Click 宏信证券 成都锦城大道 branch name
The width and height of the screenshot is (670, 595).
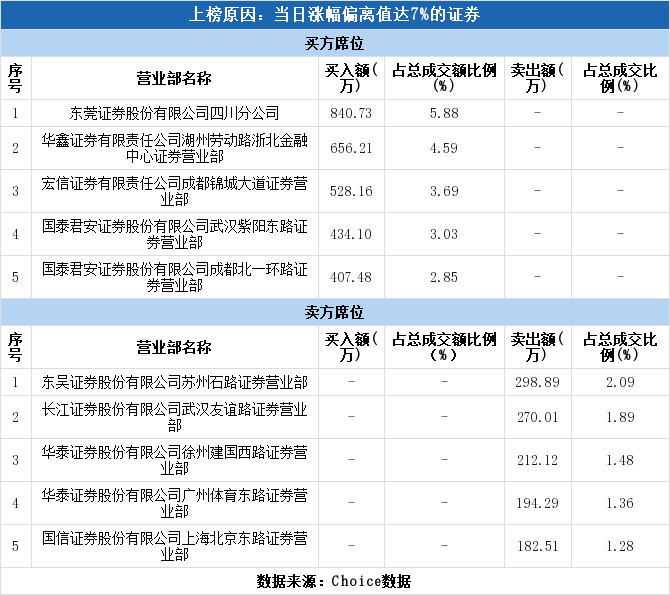click(x=174, y=191)
